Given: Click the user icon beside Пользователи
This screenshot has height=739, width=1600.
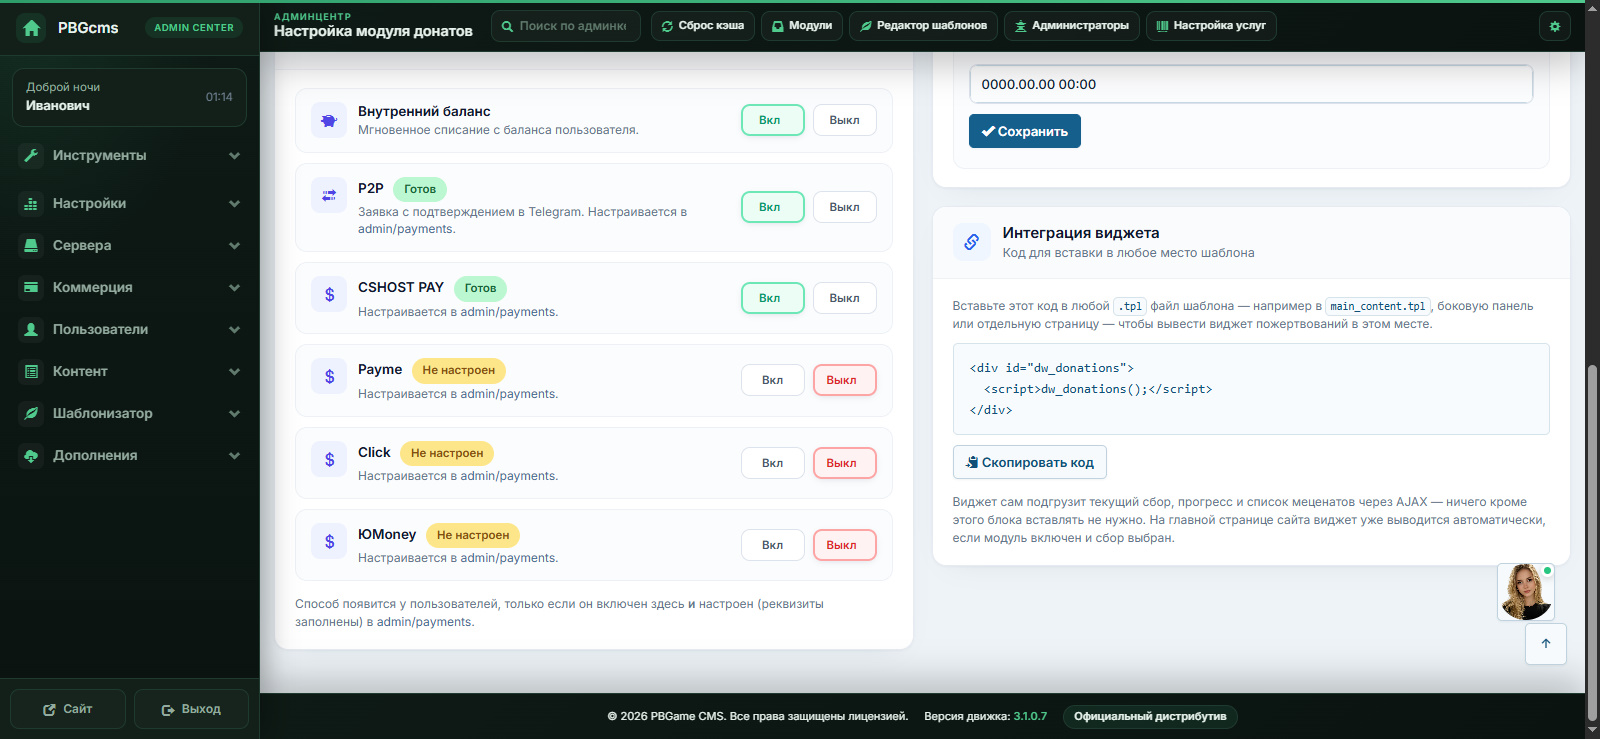Looking at the screenshot, I should click(31, 329).
